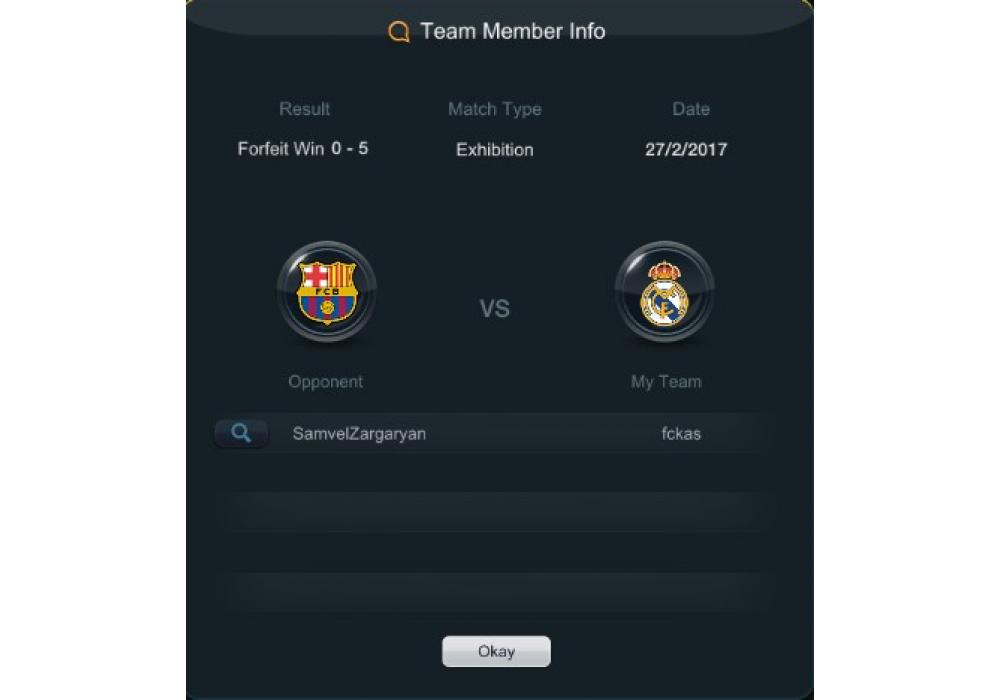Click the 27/2/2017 date value
This screenshot has width=1000, height=700.
(x=686, y=150)
